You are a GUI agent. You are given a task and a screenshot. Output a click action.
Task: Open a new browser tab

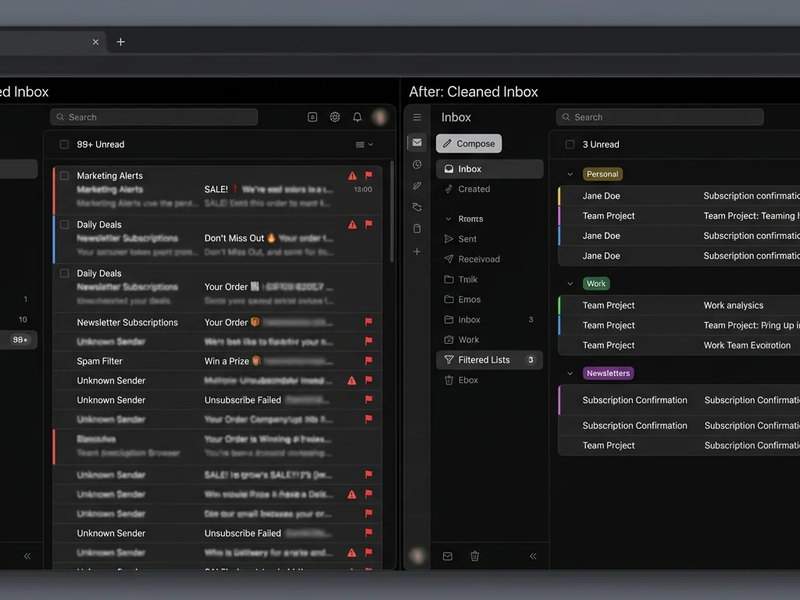121,42
